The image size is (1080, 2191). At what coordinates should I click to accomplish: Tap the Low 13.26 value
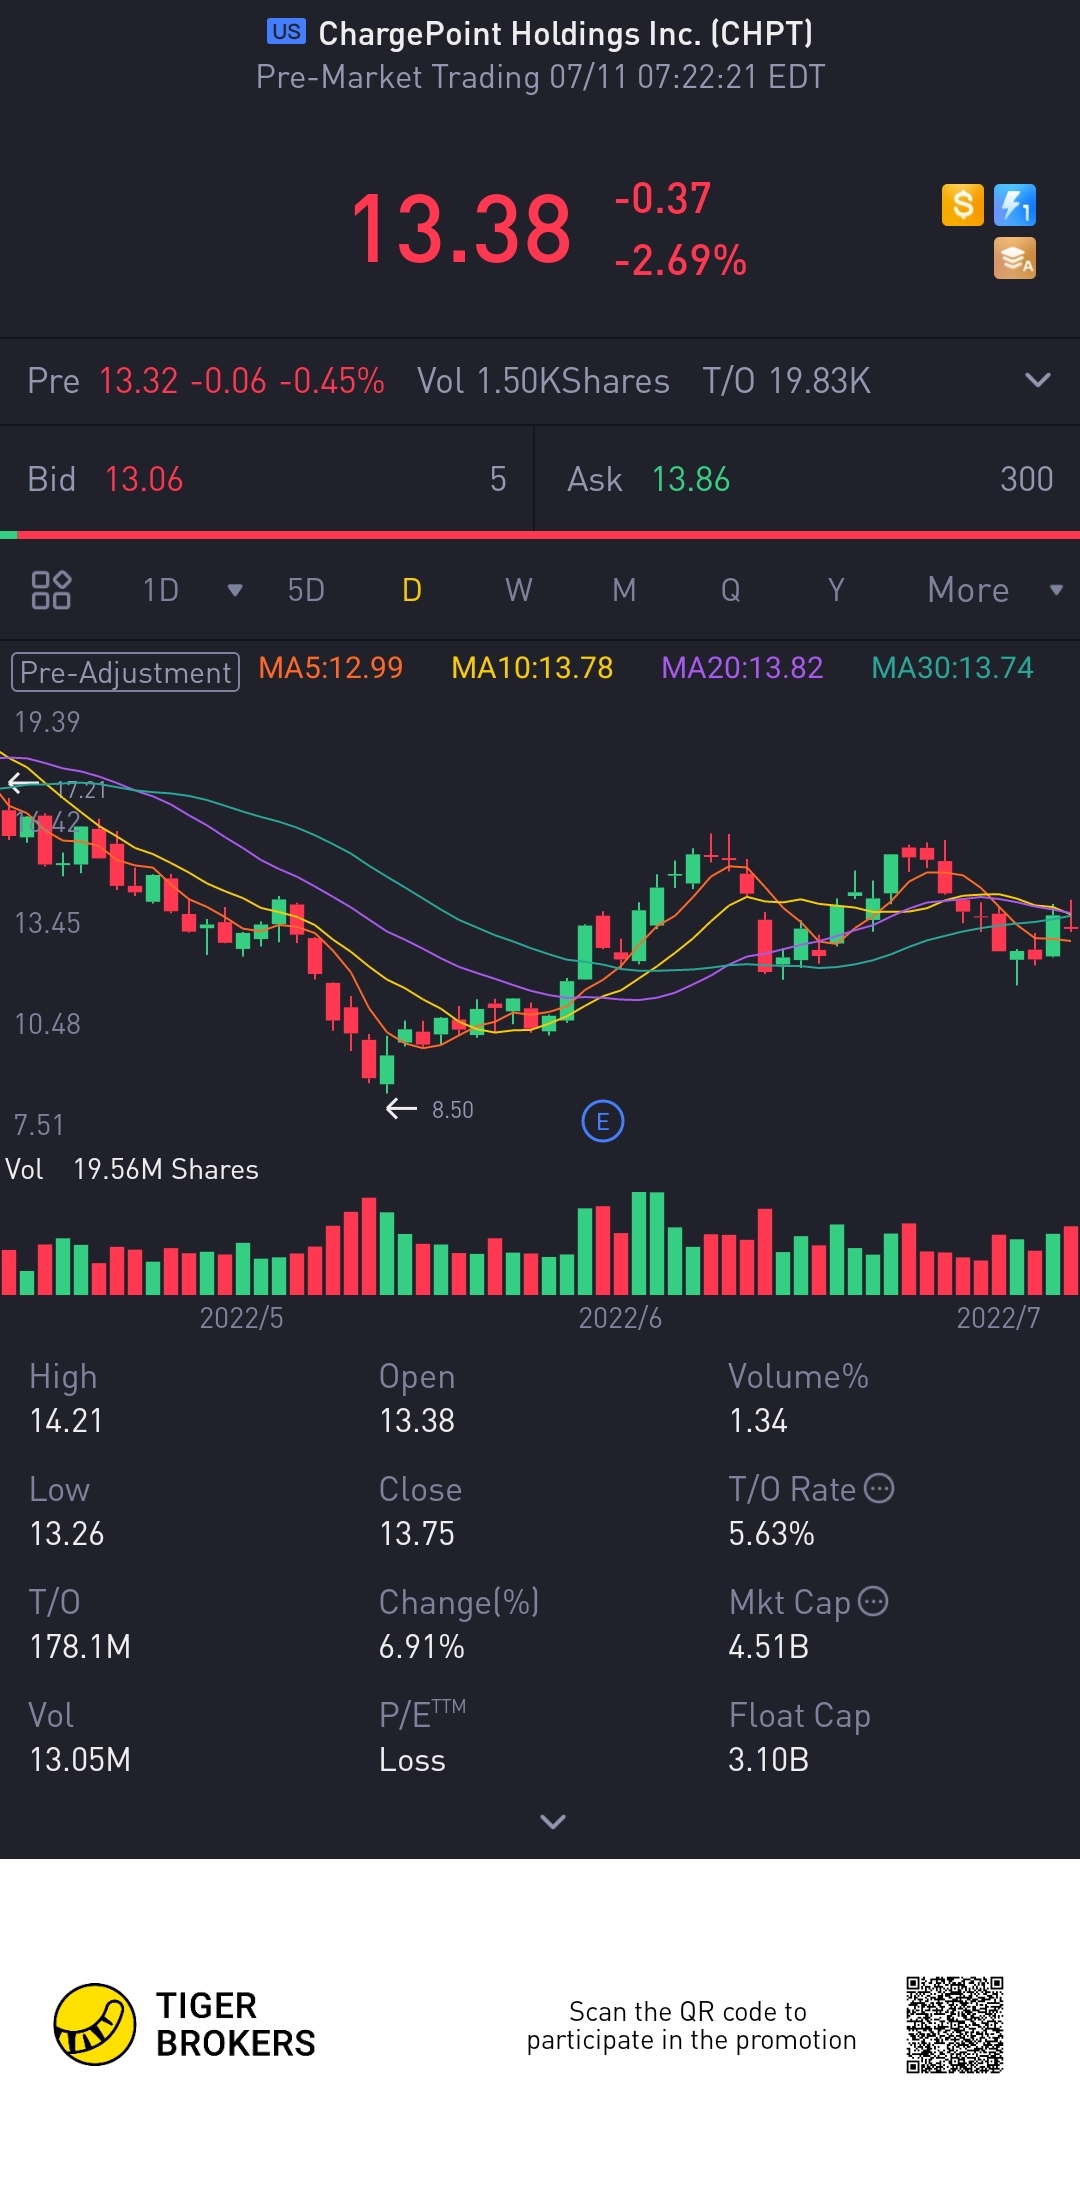tap(67, 1533)
